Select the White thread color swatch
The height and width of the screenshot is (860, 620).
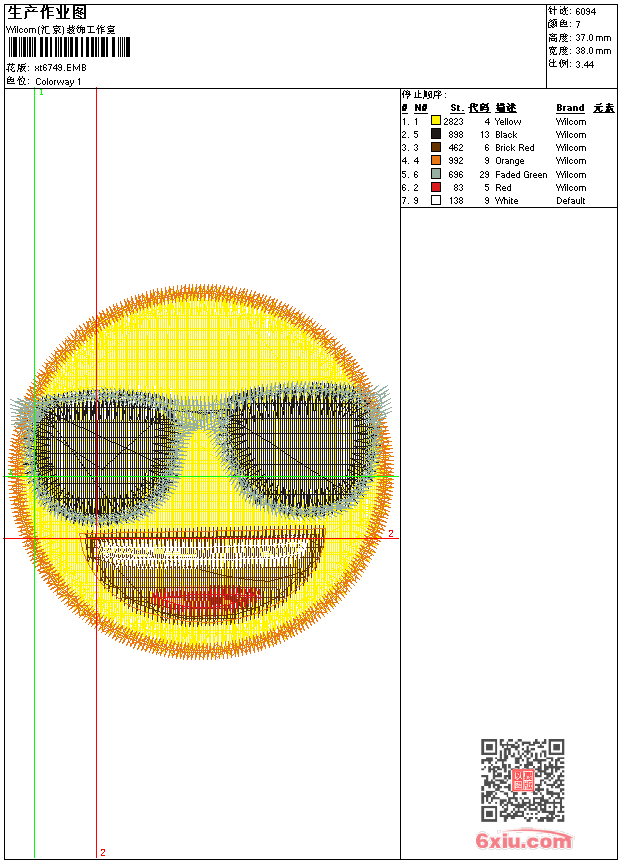(436, 200)
